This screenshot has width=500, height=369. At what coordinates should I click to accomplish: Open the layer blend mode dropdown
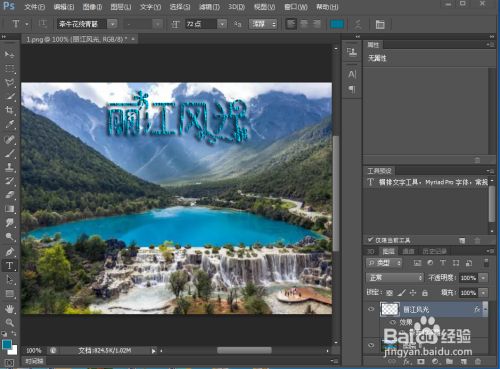pos(395,277)
